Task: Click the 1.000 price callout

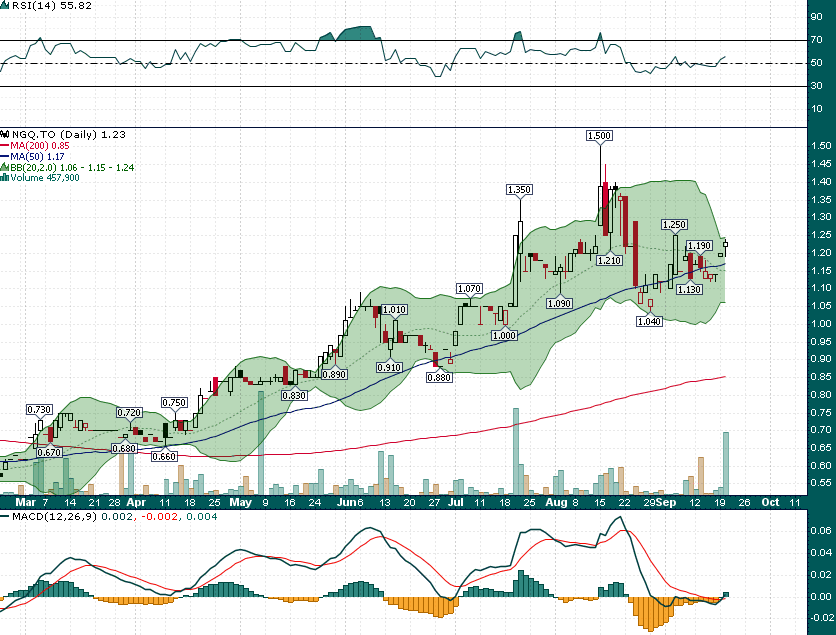Action: pos(504,335)
